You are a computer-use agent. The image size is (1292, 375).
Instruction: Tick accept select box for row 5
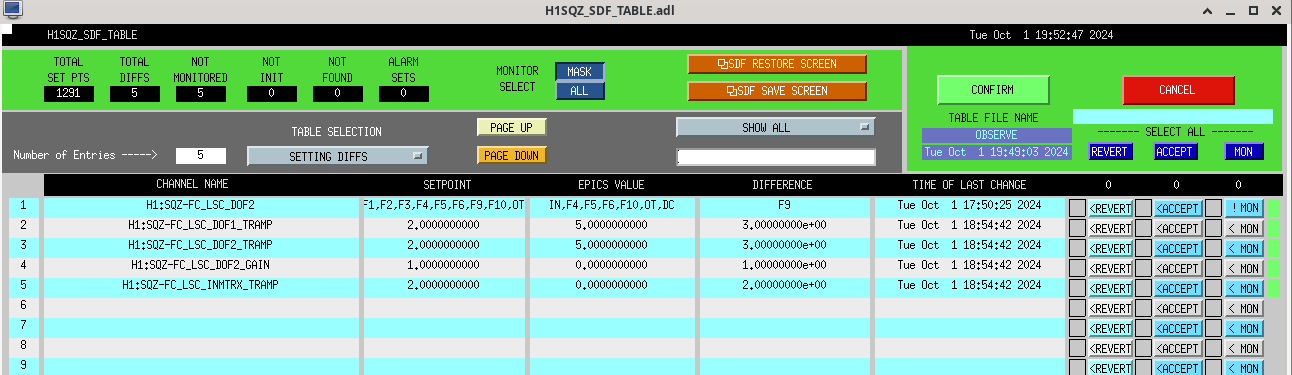[x=1143, y=288]
